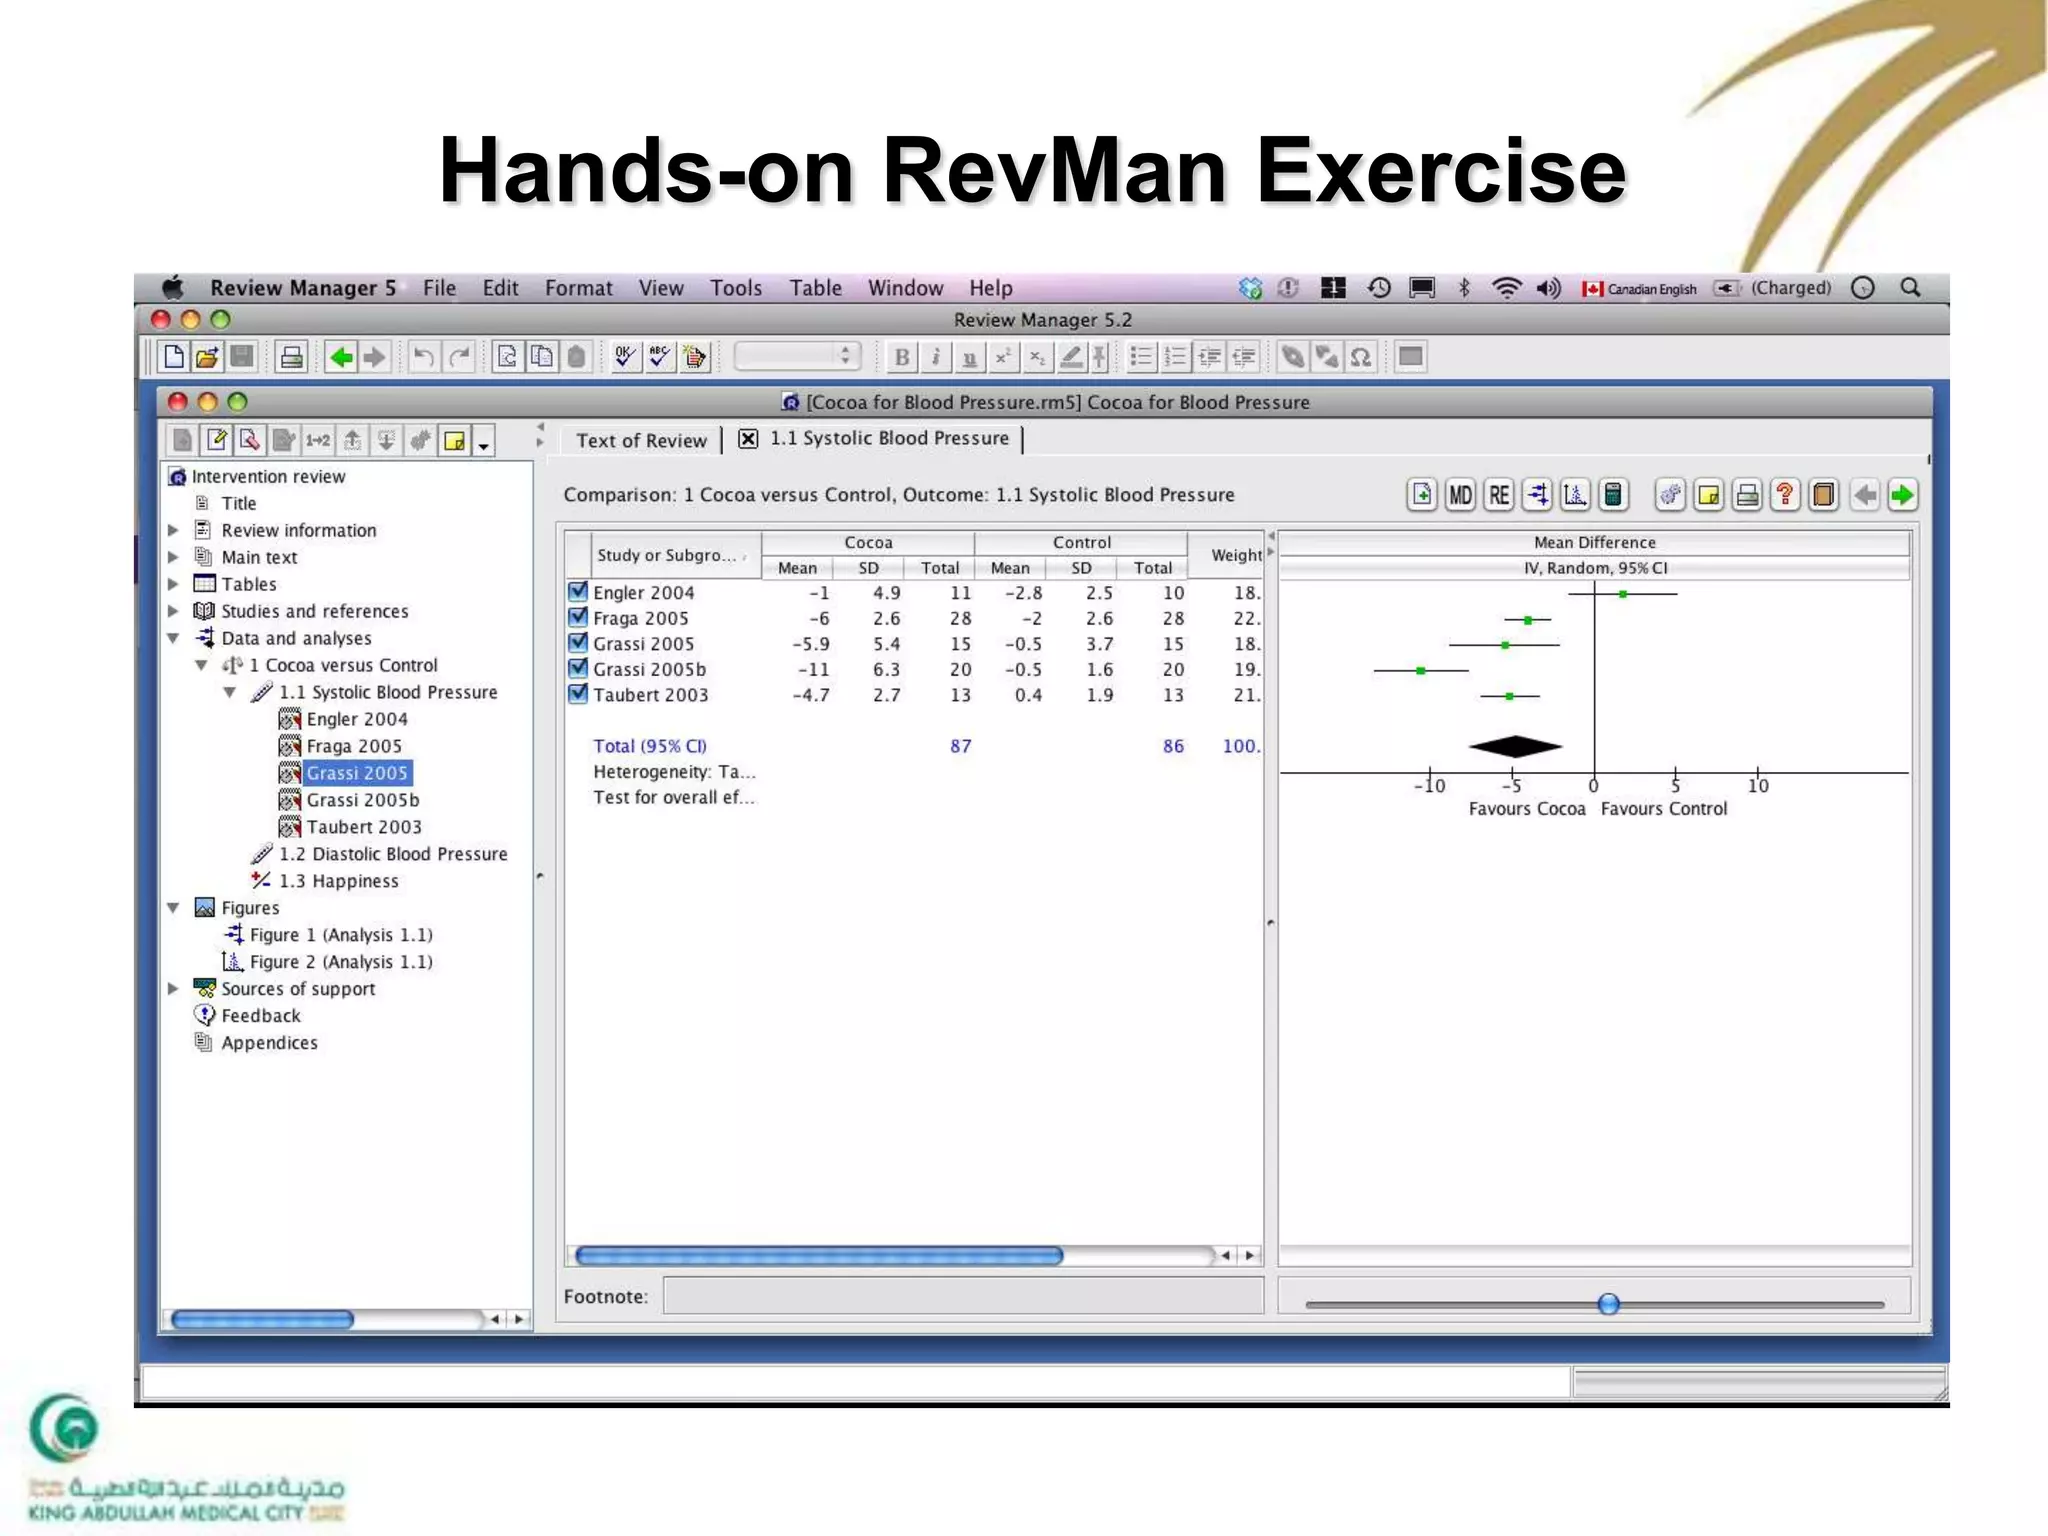The image size is (2048, 1536).
Task: Open the forest plot icon
Action: click(x=1537, y=495)
